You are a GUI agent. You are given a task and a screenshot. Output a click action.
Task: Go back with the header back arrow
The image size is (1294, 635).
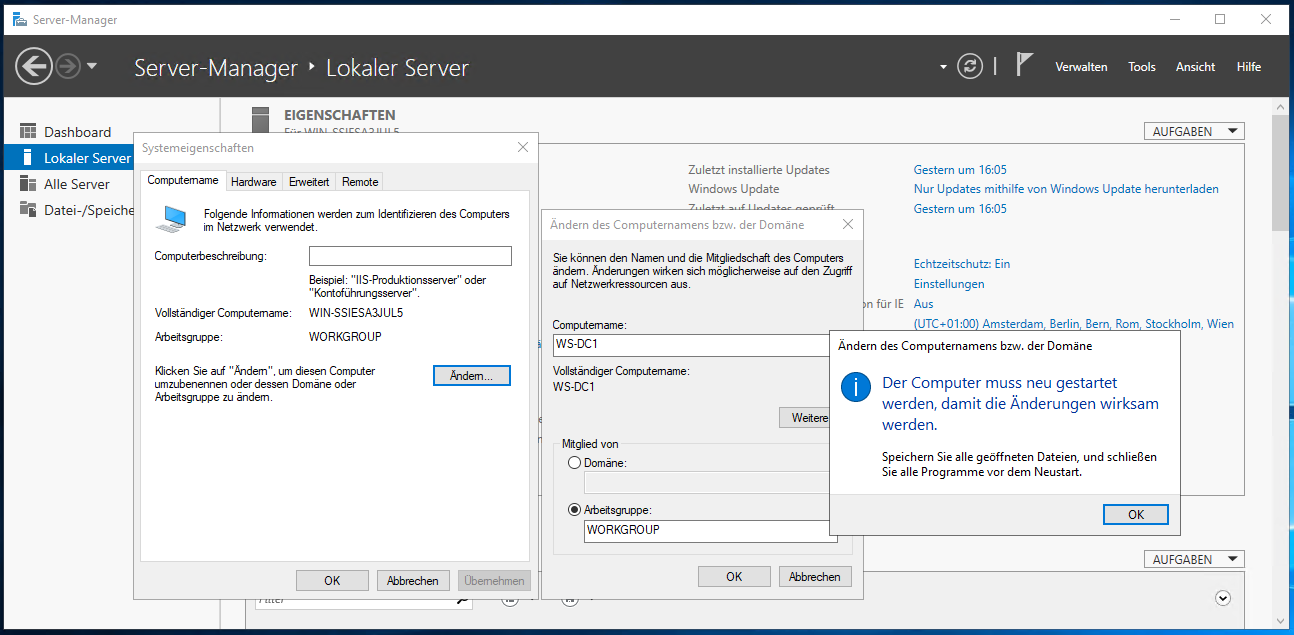click(33, 67)
